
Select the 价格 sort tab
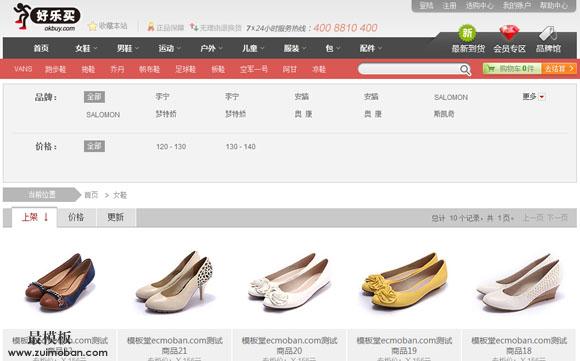click(77, 217)
